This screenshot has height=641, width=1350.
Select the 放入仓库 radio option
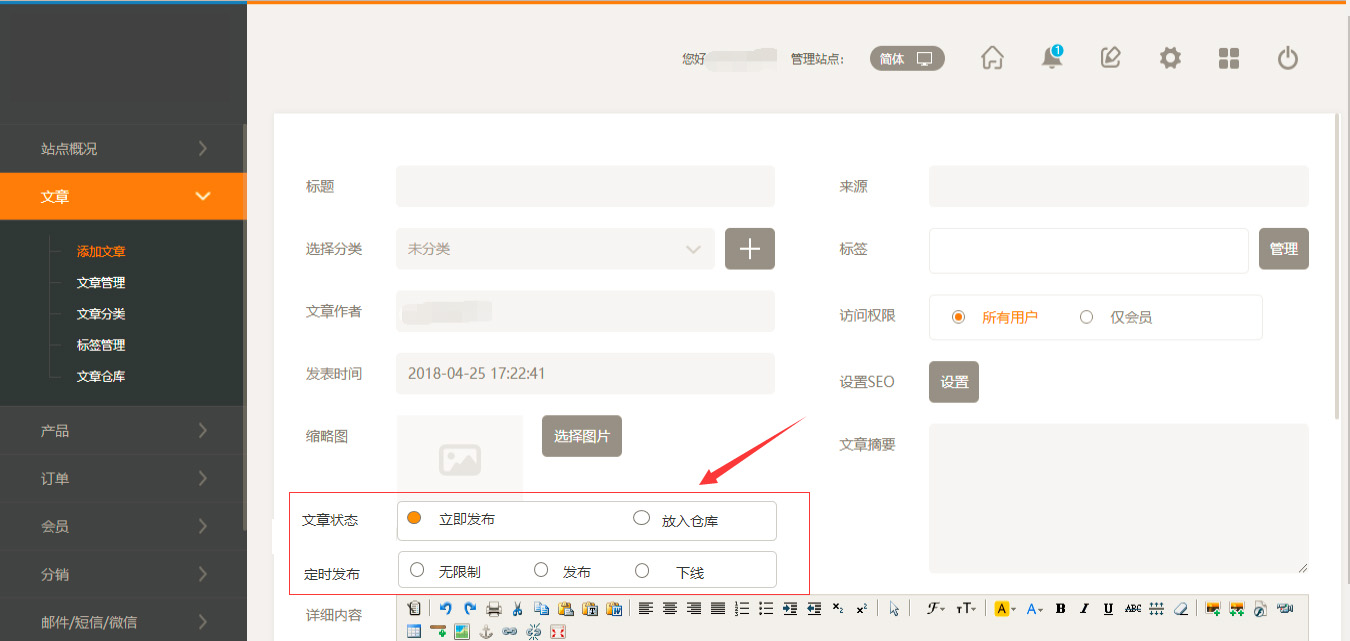coord(642,518)
